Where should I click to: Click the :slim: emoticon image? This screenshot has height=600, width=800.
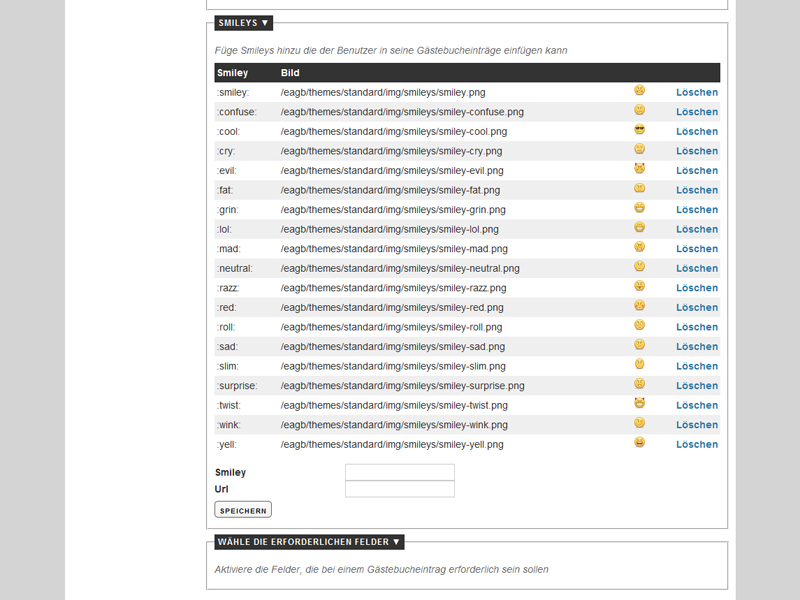click(x=639, y=364)
